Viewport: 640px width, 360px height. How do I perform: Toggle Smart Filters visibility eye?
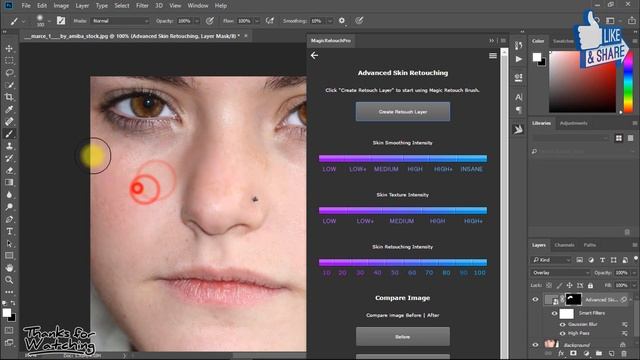[554, 313]
